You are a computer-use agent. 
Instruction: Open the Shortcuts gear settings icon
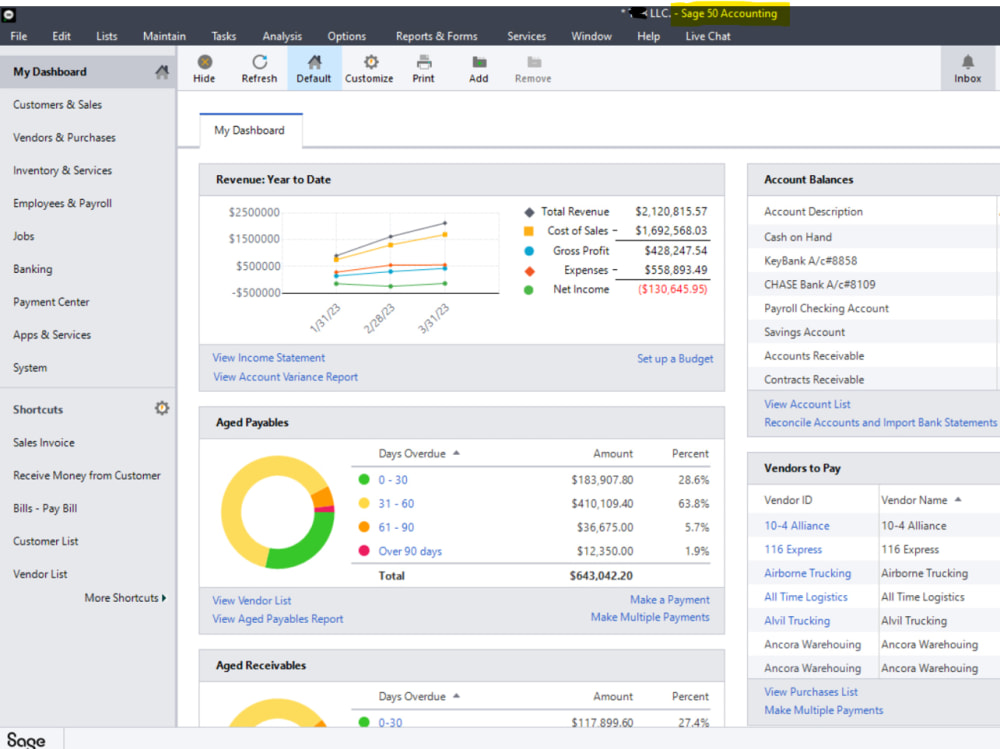(x=162, y=408)
